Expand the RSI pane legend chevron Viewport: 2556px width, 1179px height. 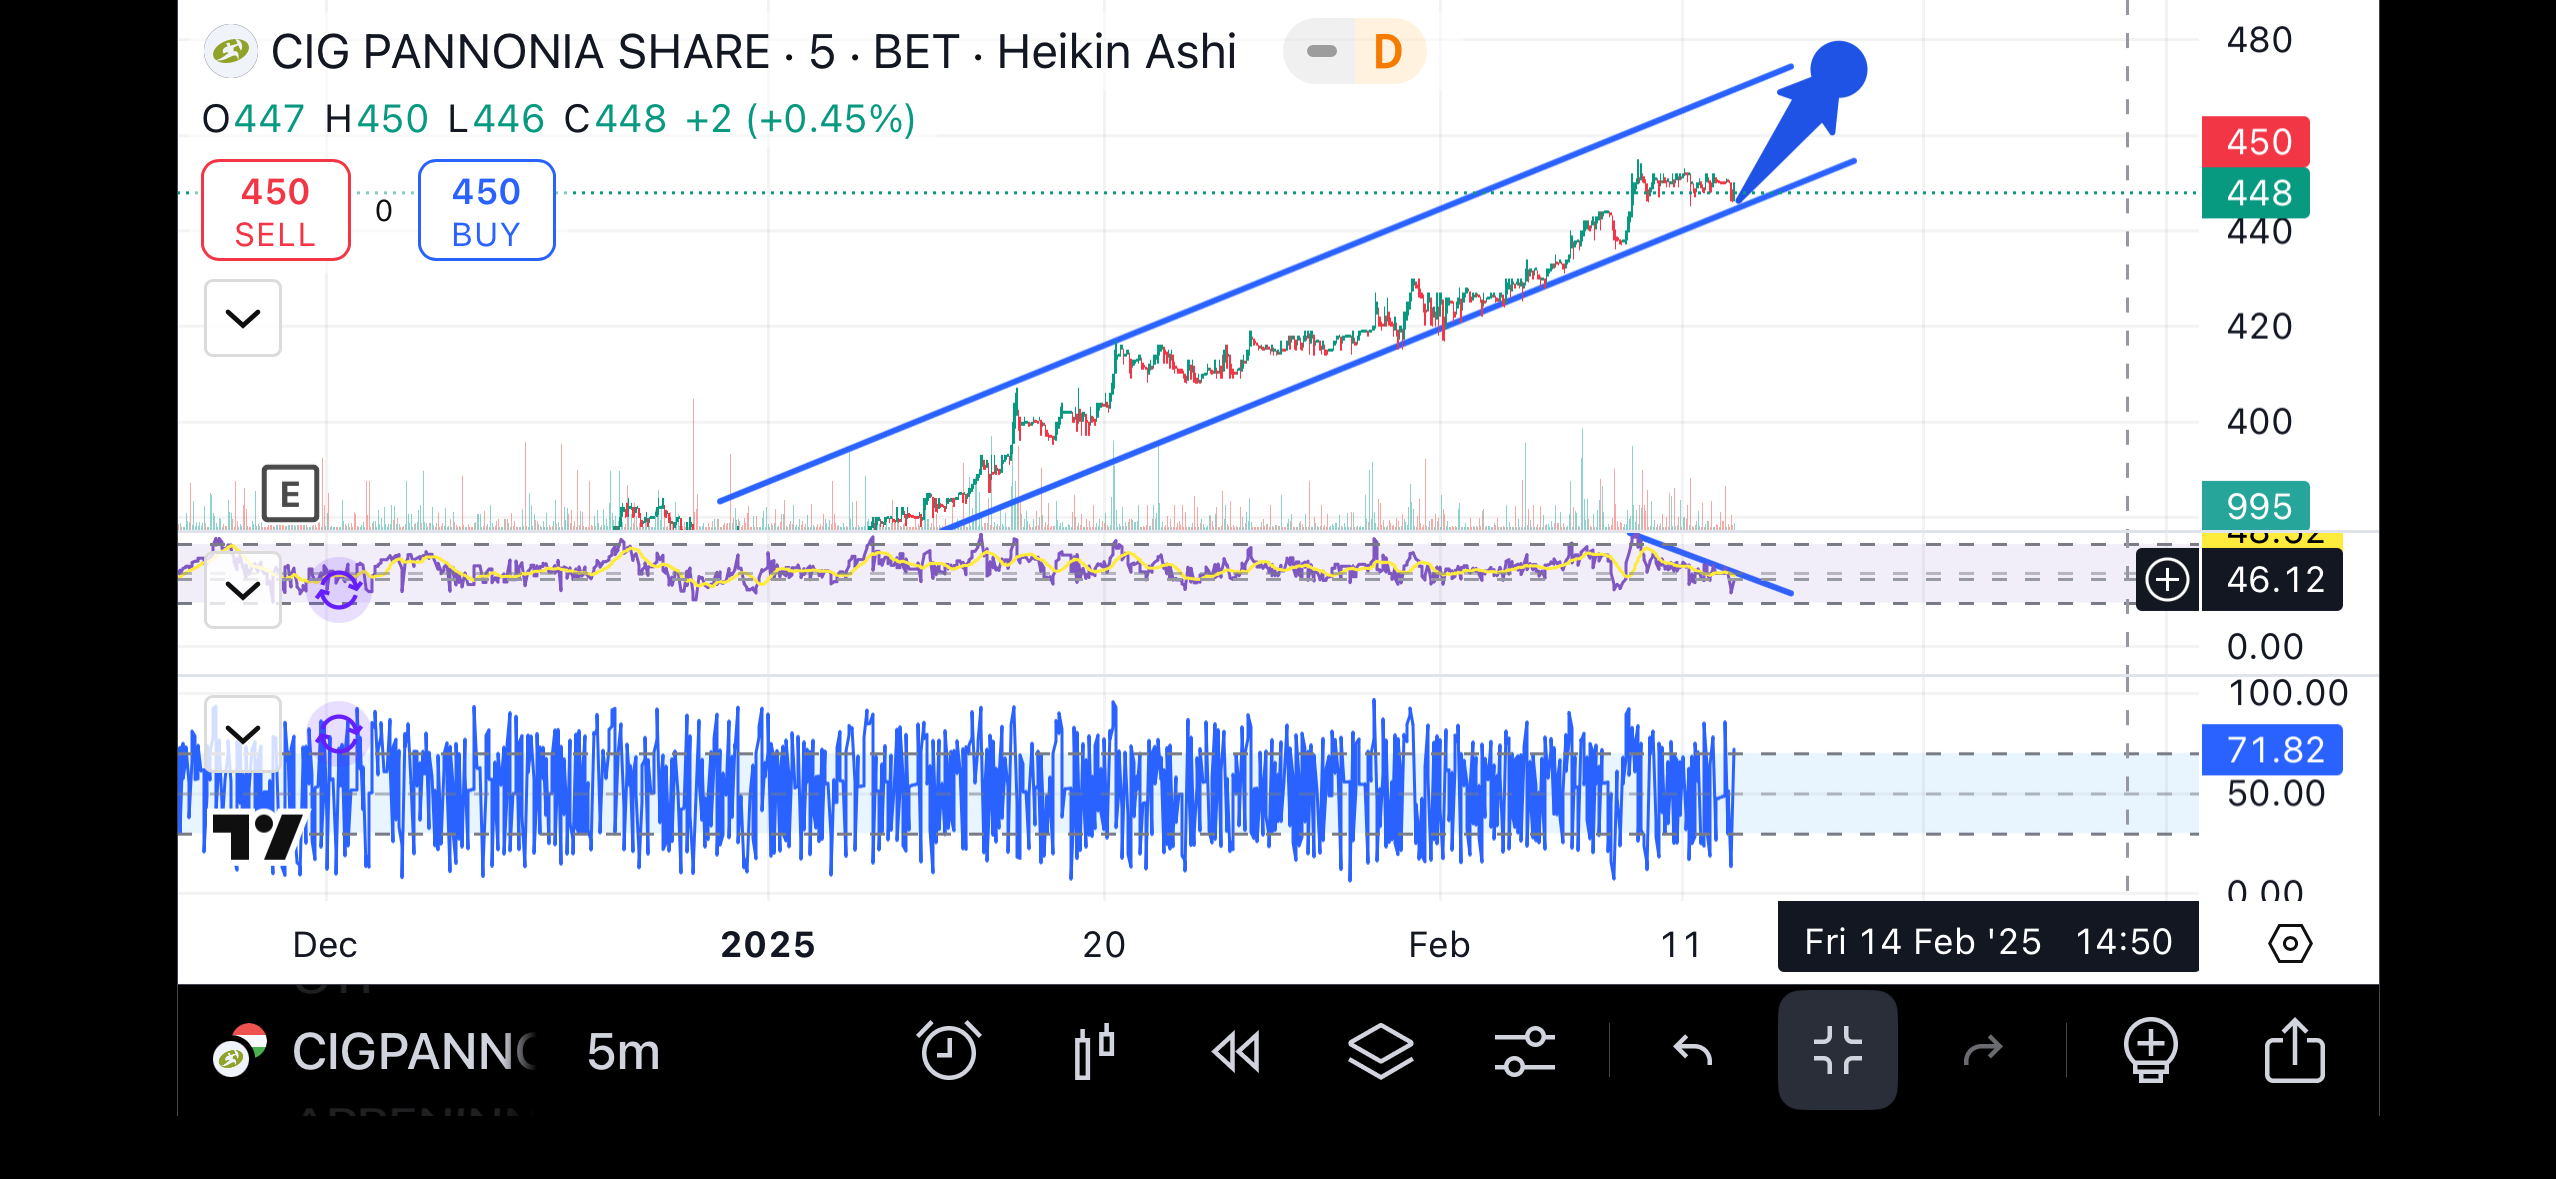(x=243, y=590)
